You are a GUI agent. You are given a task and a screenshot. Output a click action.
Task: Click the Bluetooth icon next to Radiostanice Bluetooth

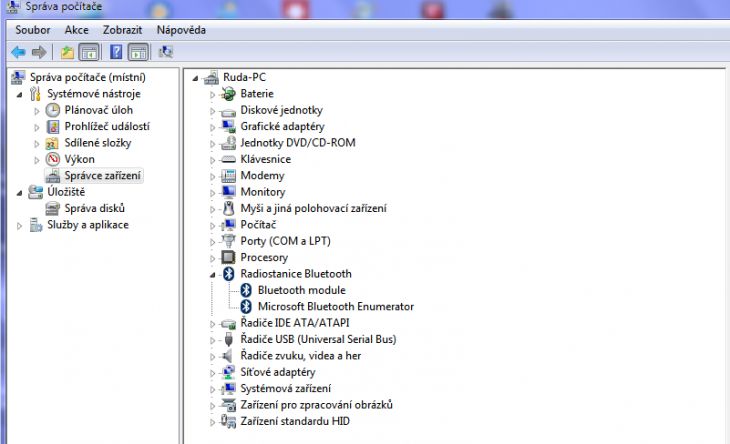pyautogui.click(x=228, y=274)
